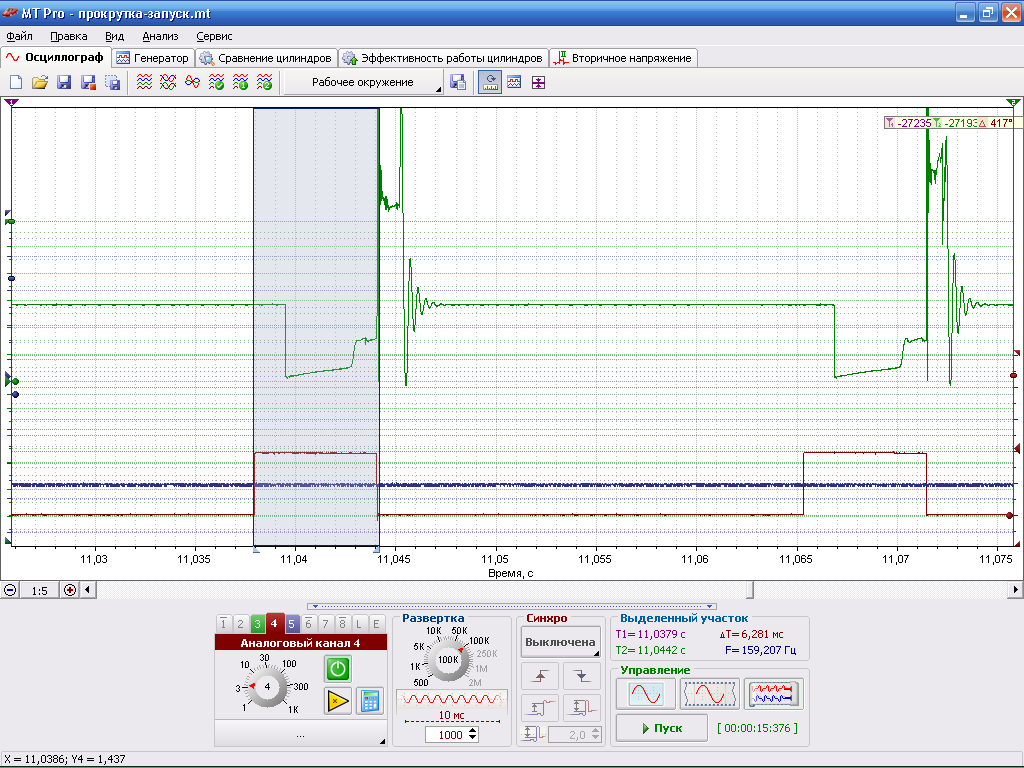Viewport: 1024px width, 768px height.
Task: Expand the '...' channel options bar
Action: 300,733
